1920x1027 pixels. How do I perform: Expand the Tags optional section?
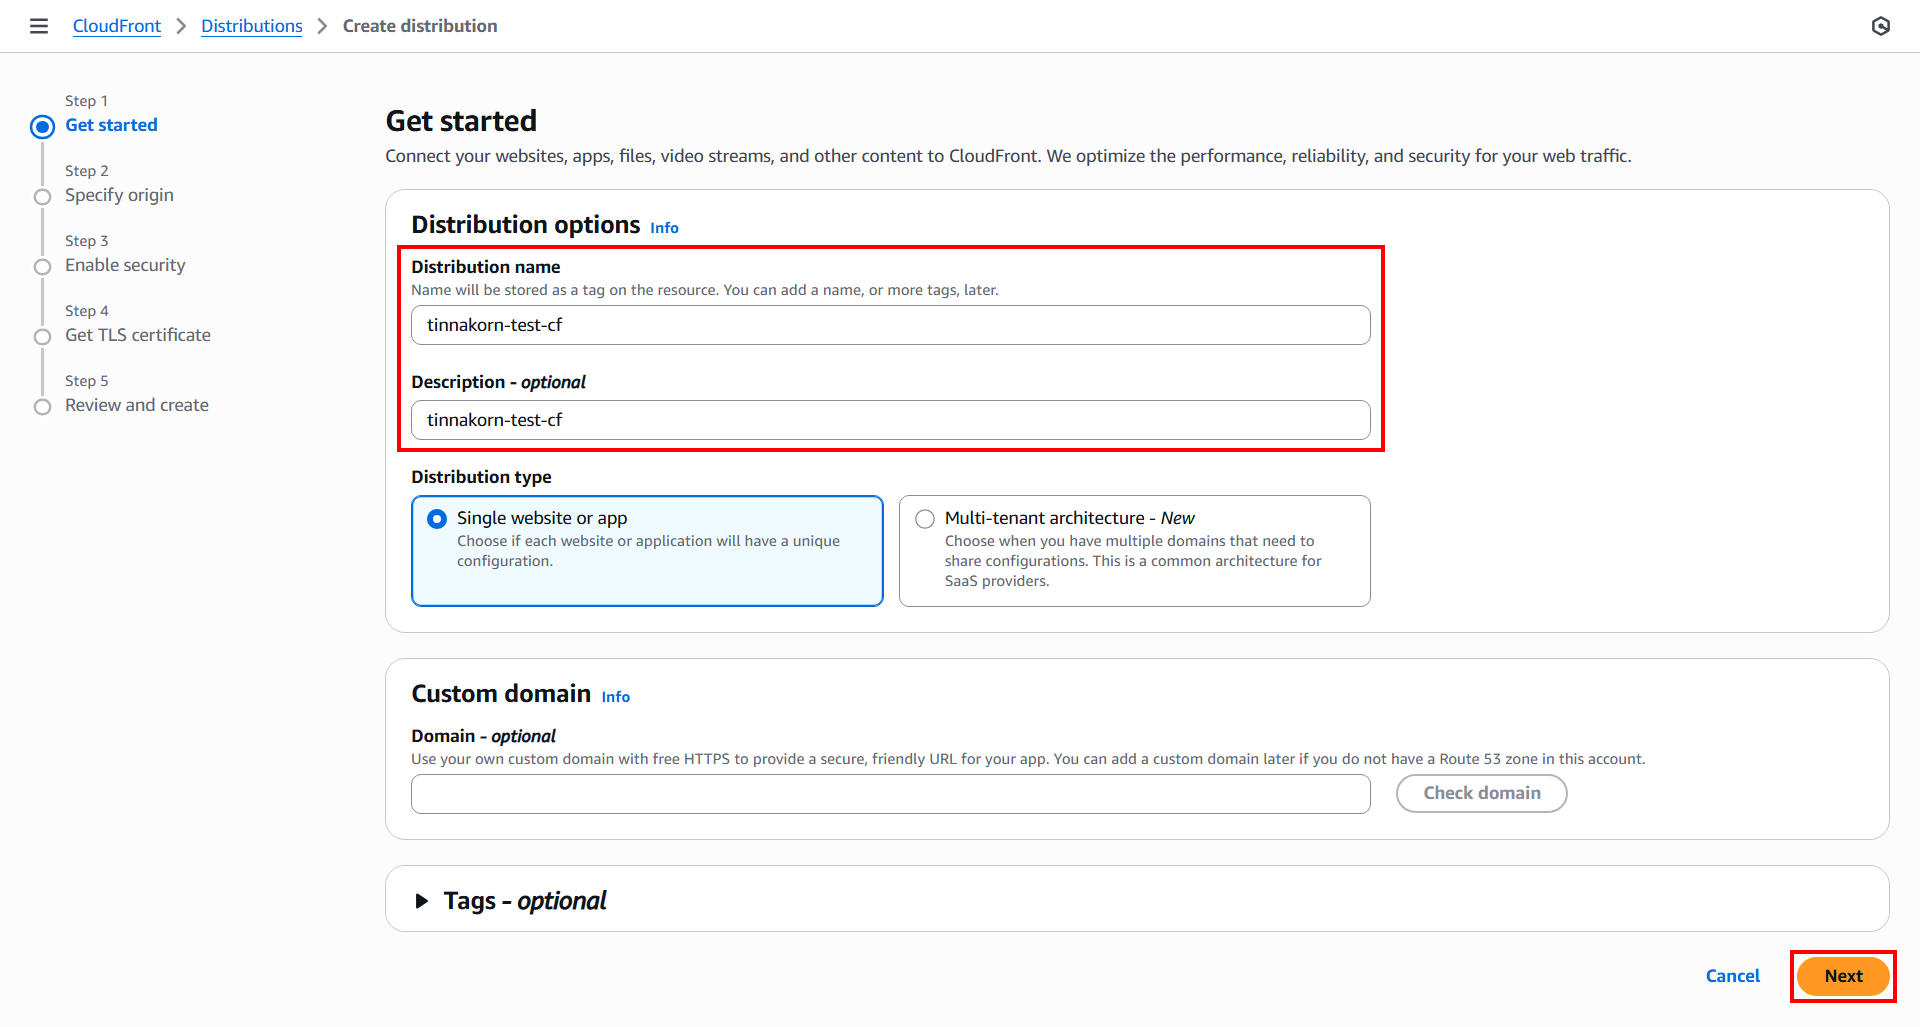tap(422, 901)
